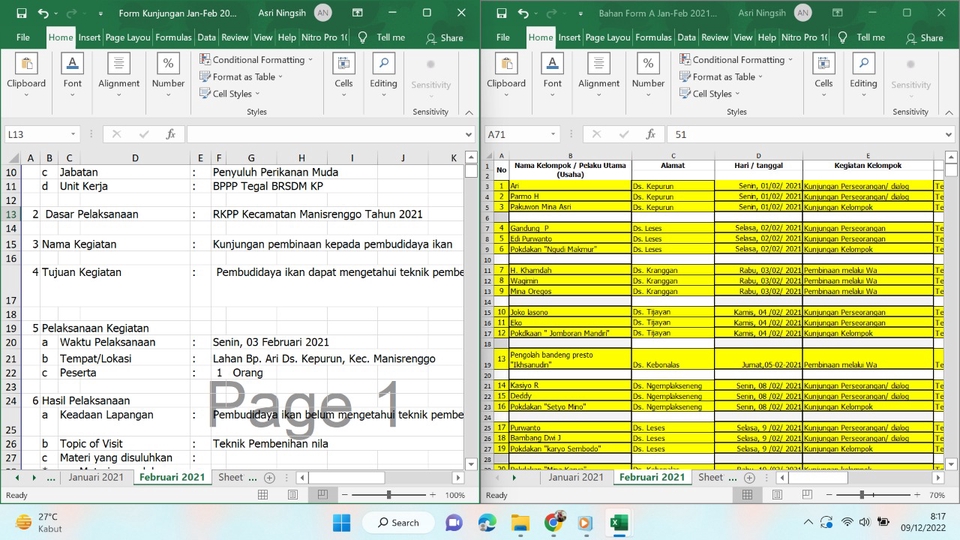The height and width of the screenshot is (540, 960).
Task: Expand formula bar in left window
Action: pos(468,134)
